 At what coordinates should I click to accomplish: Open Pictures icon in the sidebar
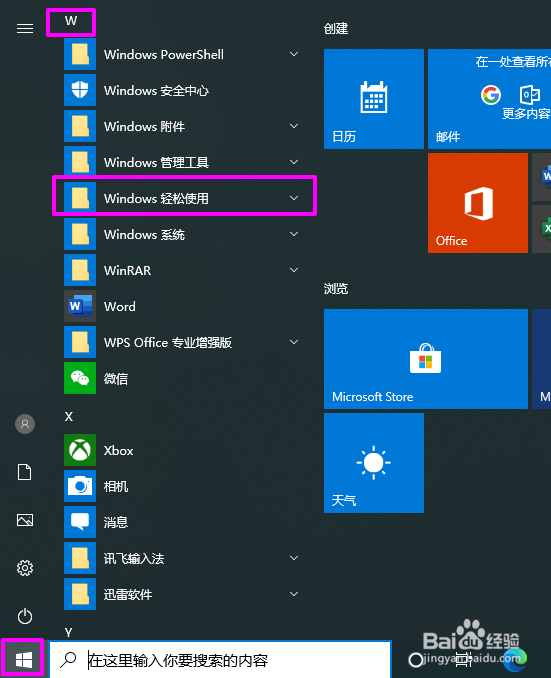[25, 520]
